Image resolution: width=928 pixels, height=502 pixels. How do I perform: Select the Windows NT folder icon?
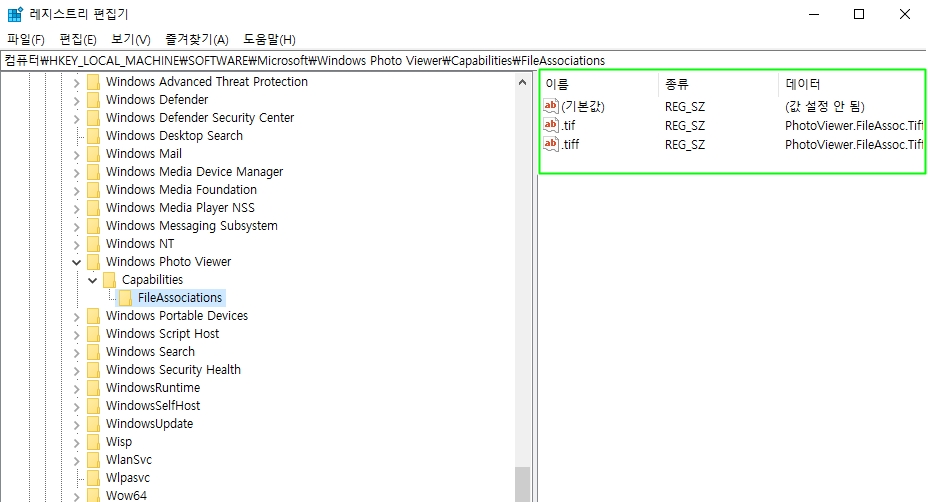[x=94, y=243]
